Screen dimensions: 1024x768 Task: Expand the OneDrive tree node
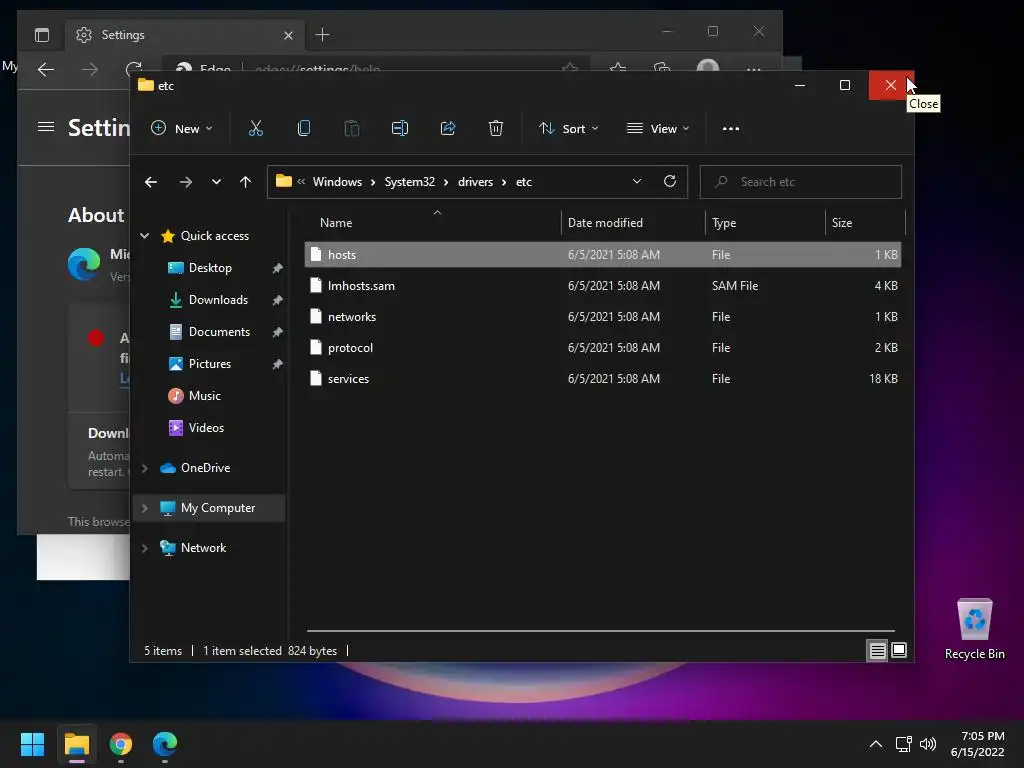pos(144,468)
